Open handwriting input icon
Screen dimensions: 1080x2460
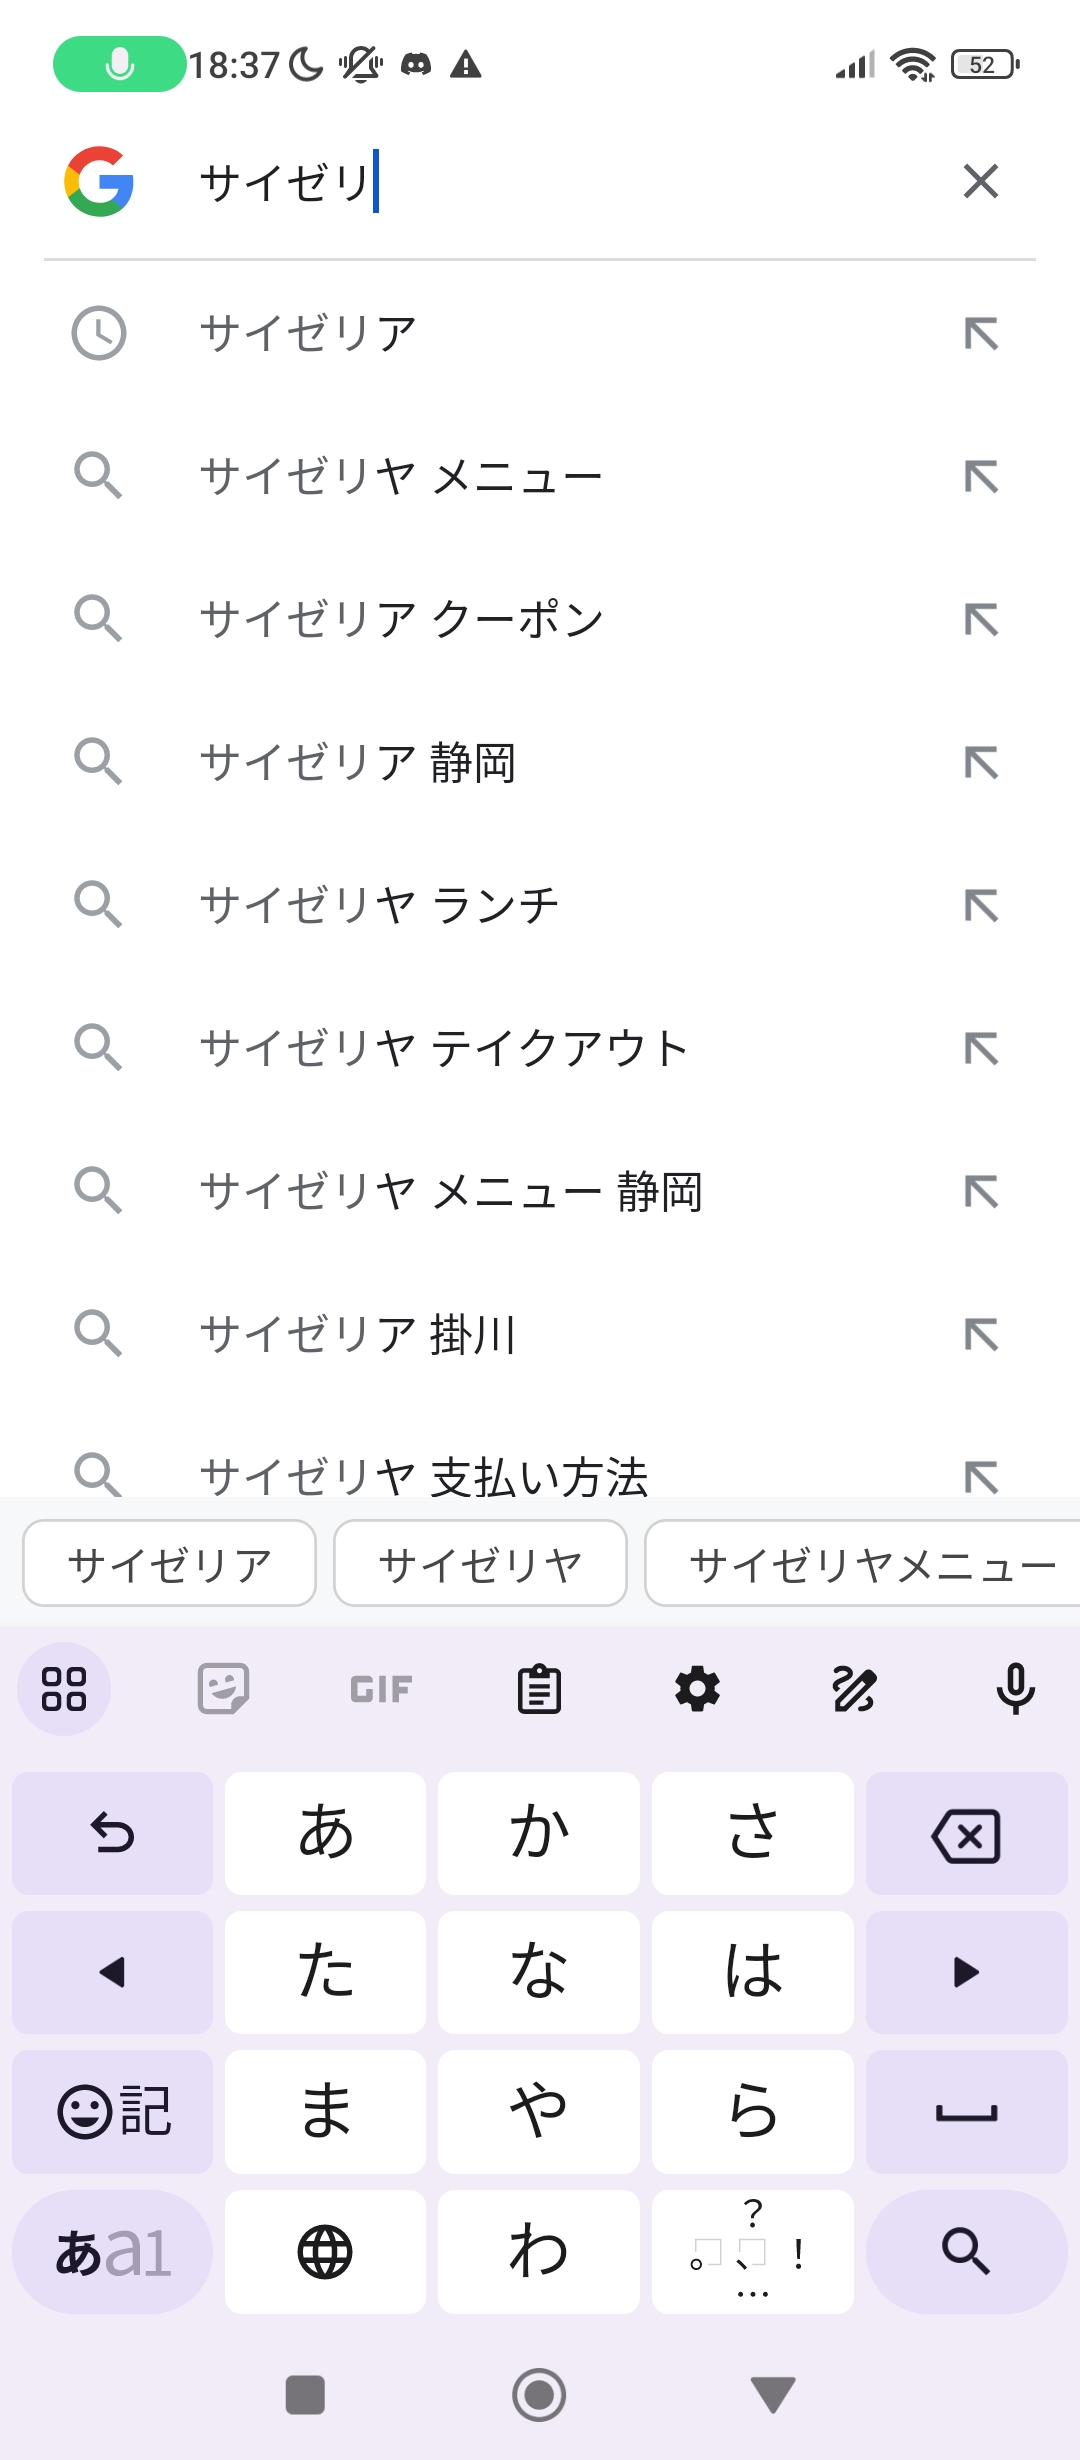click(855, 1689)
